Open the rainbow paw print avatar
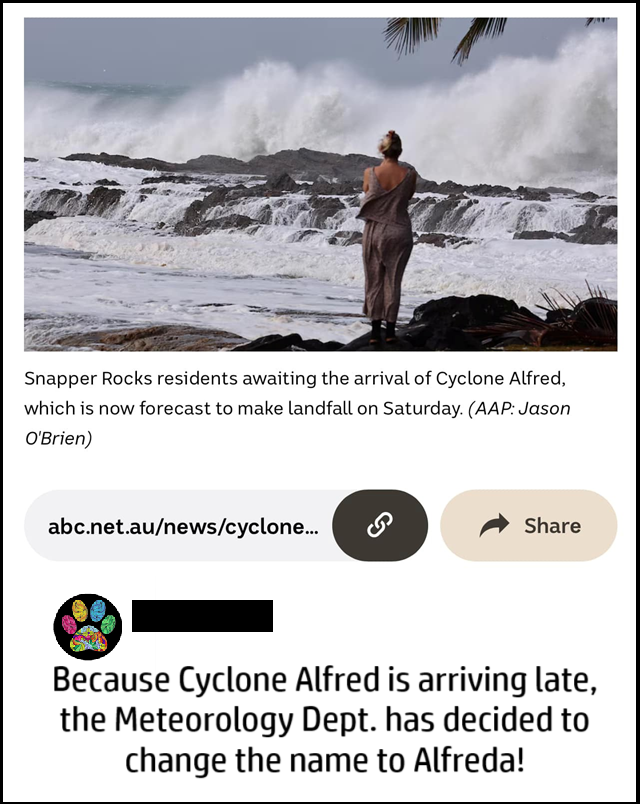 click(88, 627)
